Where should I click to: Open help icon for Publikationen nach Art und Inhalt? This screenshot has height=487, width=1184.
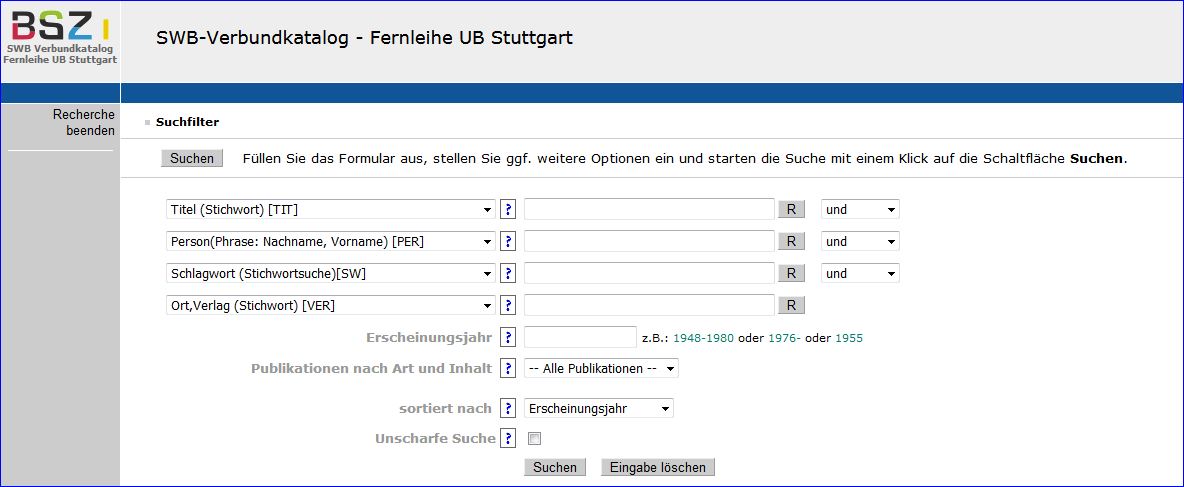point(508,368)
